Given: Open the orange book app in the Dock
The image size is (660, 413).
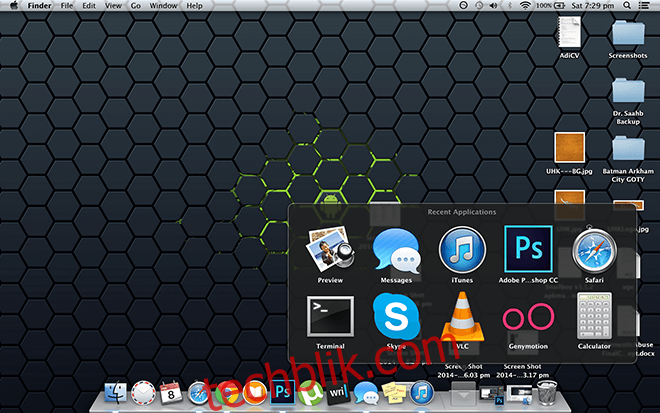Looking at the screenshot, I should pos(254,393).
